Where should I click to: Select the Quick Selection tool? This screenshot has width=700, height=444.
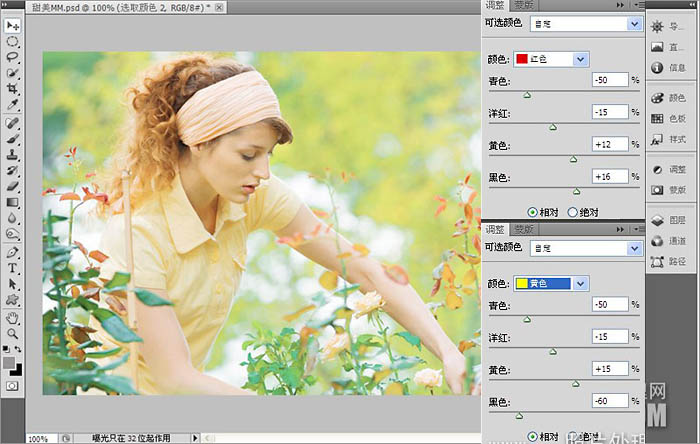click(x=12, y=73)
